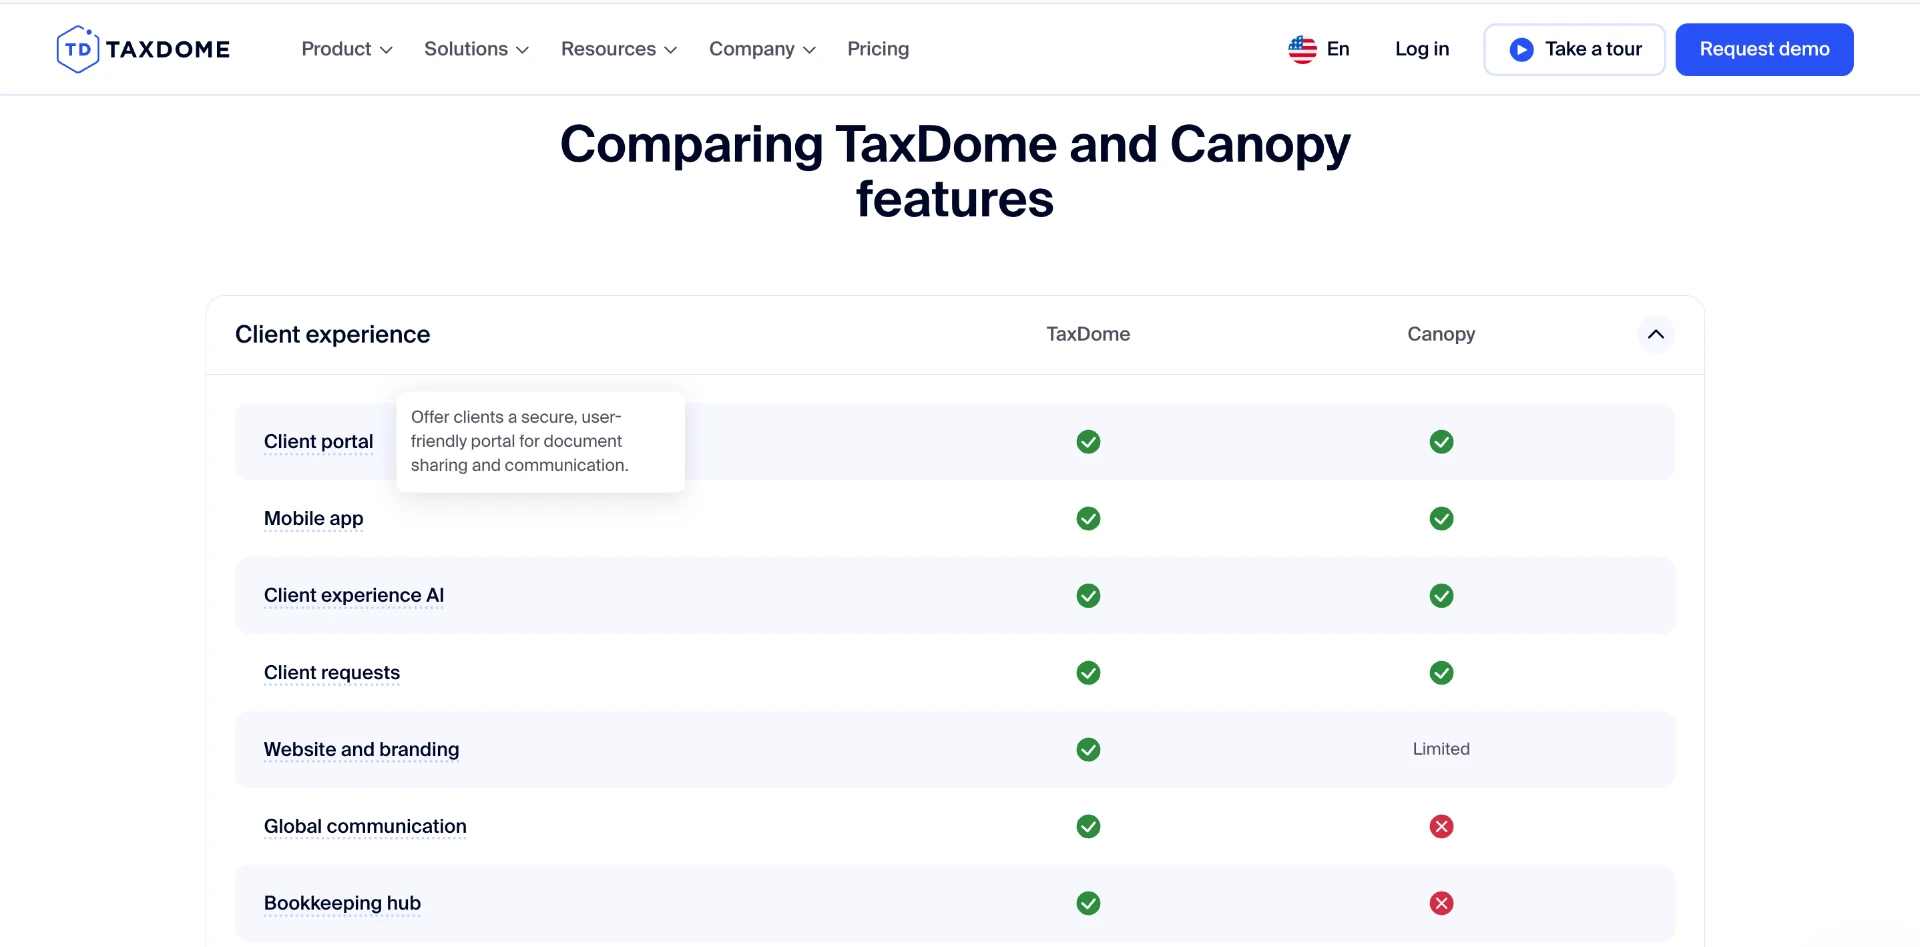Click TaxDome checkmark for Client portal

point(1088,442)
